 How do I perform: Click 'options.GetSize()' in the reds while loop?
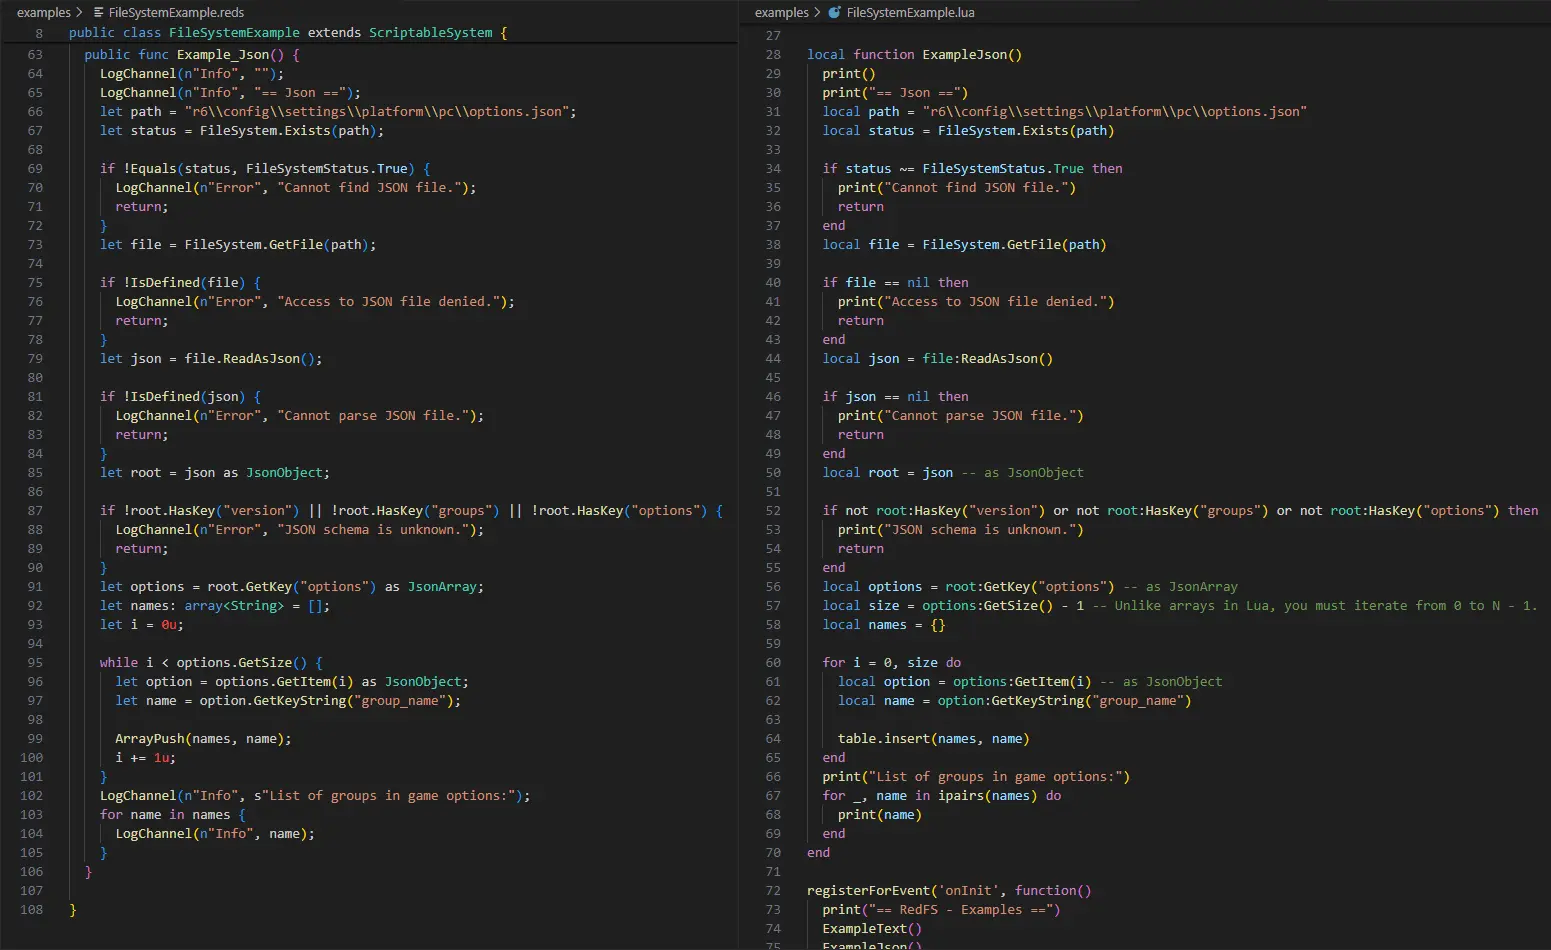[x=242, y=663]
